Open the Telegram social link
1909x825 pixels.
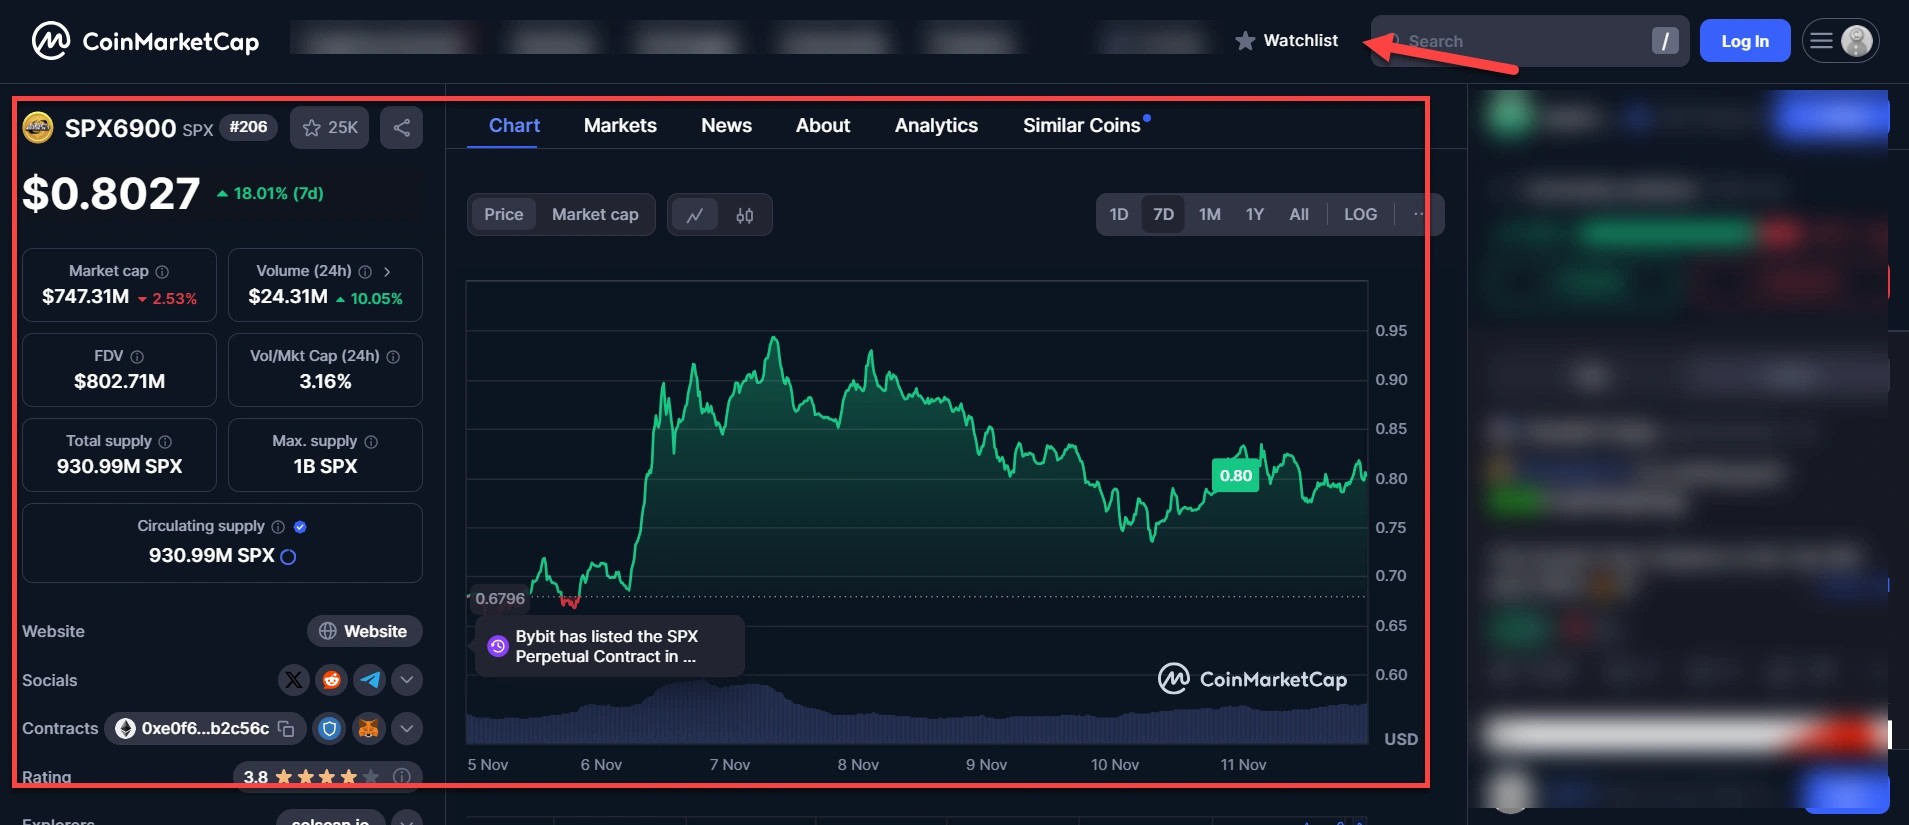(369, 680)
